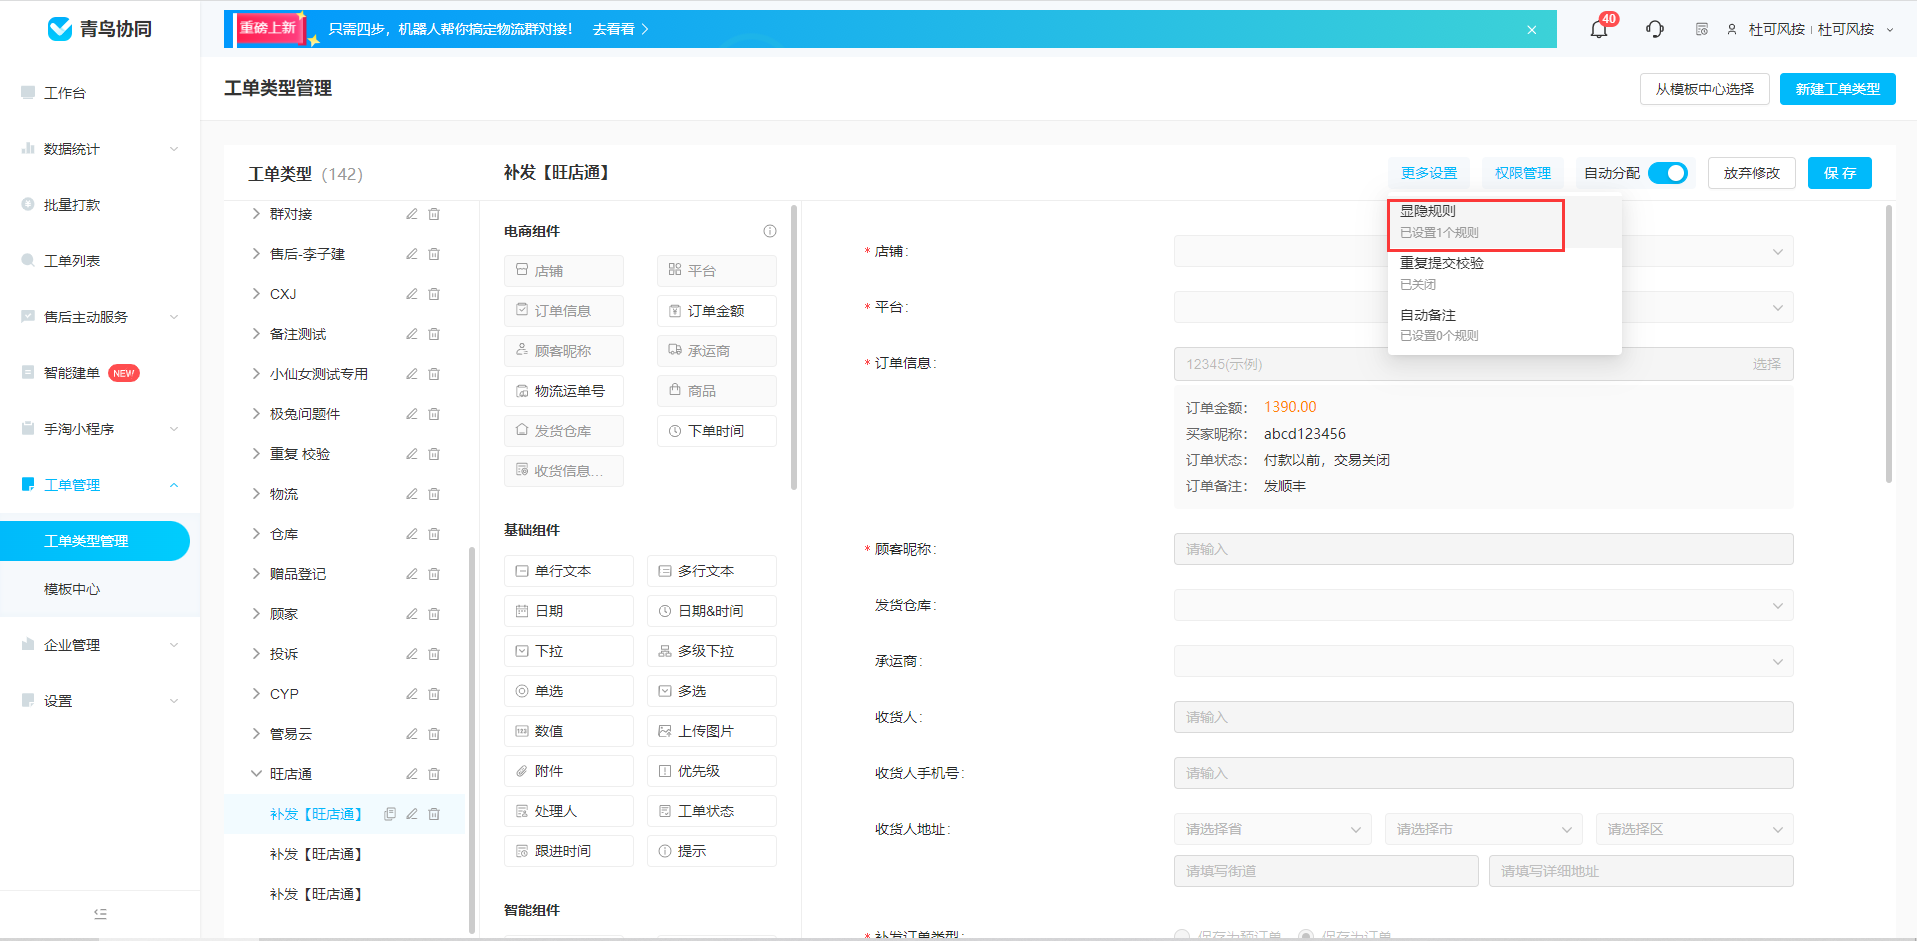Expand the 群对接 tree node
This screenshot has width=1917, height=941.
point(256,214)
